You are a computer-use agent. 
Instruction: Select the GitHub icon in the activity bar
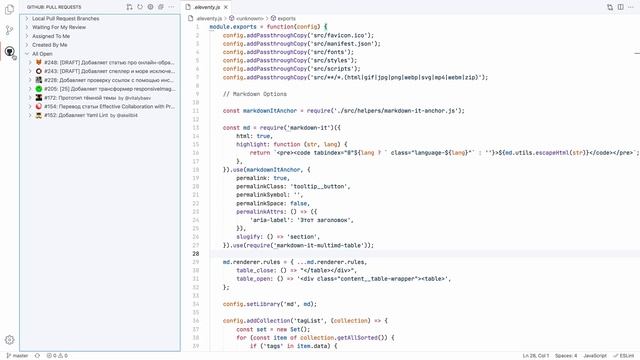coord(9,51)
